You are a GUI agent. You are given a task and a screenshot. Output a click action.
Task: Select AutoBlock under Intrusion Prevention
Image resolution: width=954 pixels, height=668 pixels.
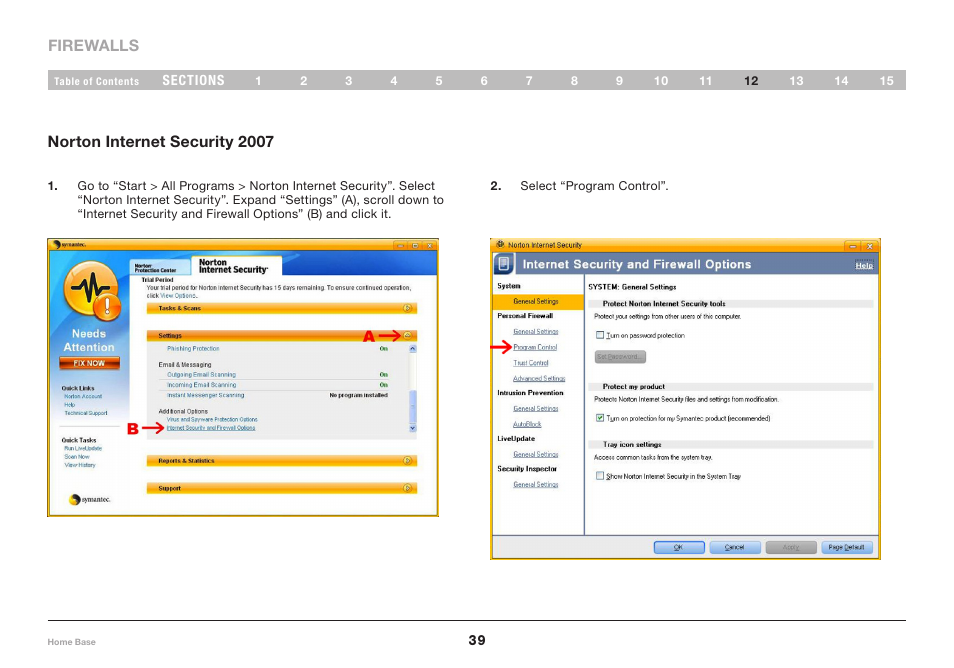point(527,424)
